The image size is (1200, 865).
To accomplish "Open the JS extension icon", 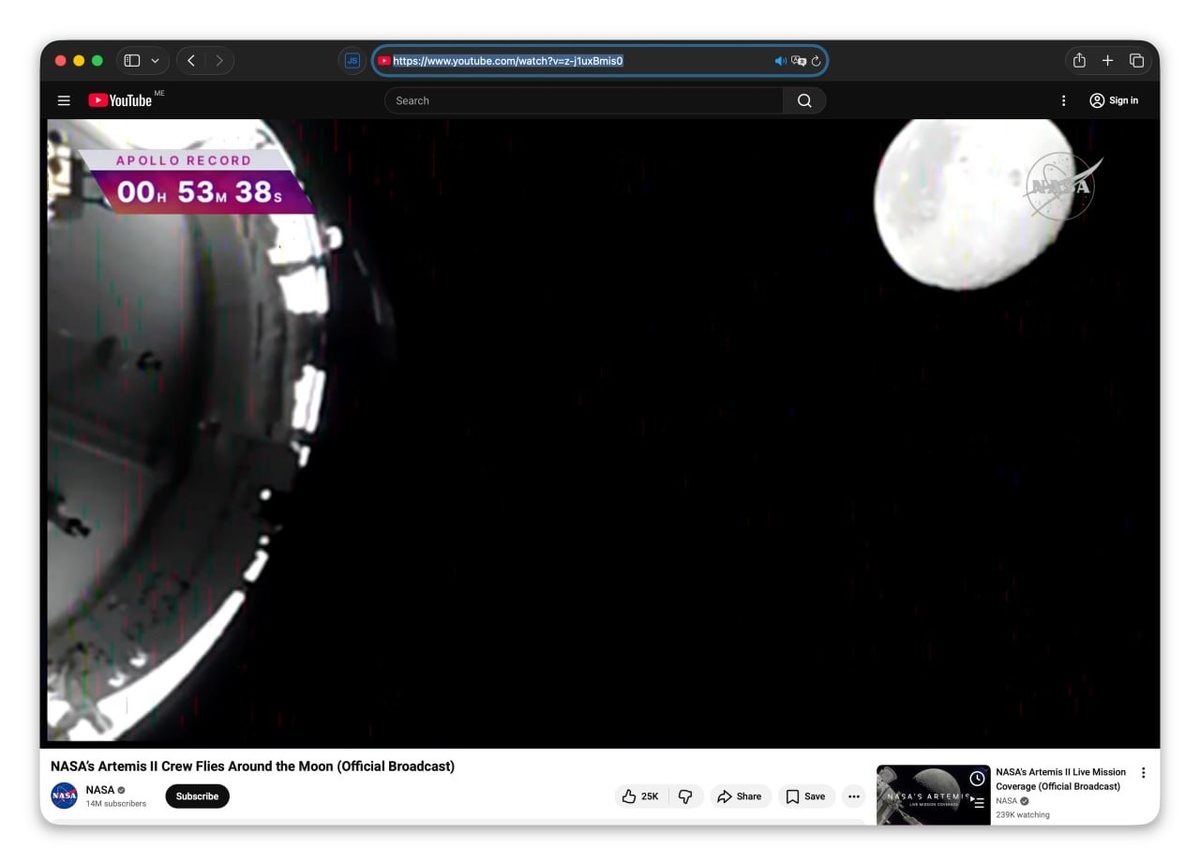I will pos(352,60).
